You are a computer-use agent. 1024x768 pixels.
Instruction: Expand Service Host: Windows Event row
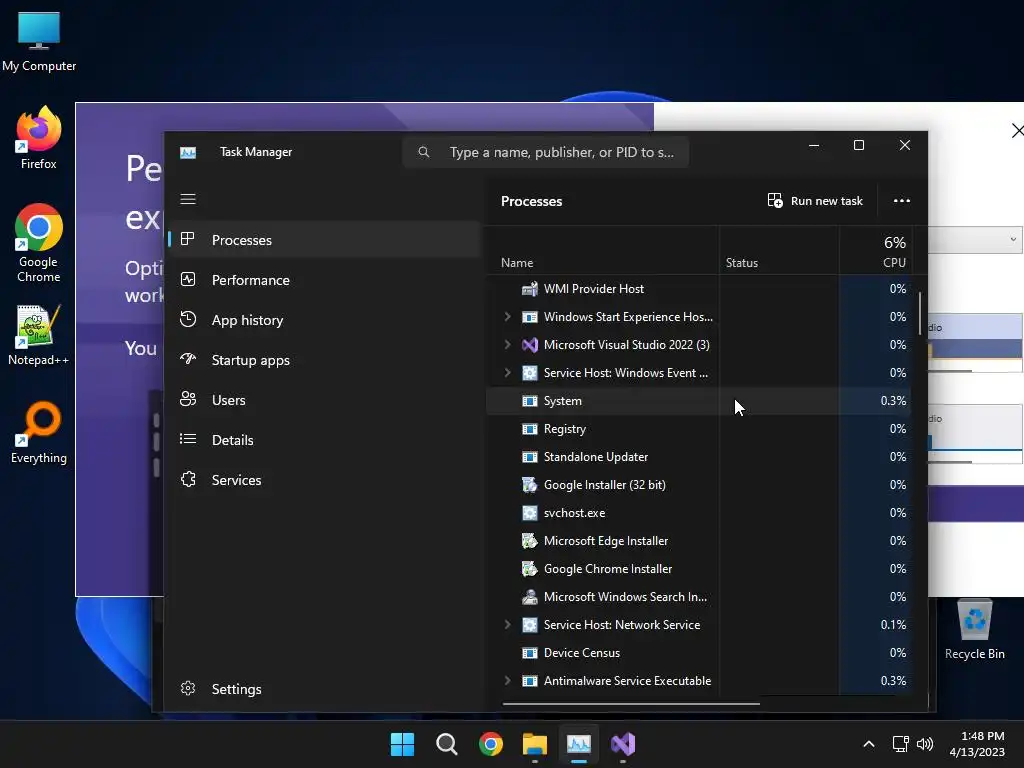click(507, 373)
